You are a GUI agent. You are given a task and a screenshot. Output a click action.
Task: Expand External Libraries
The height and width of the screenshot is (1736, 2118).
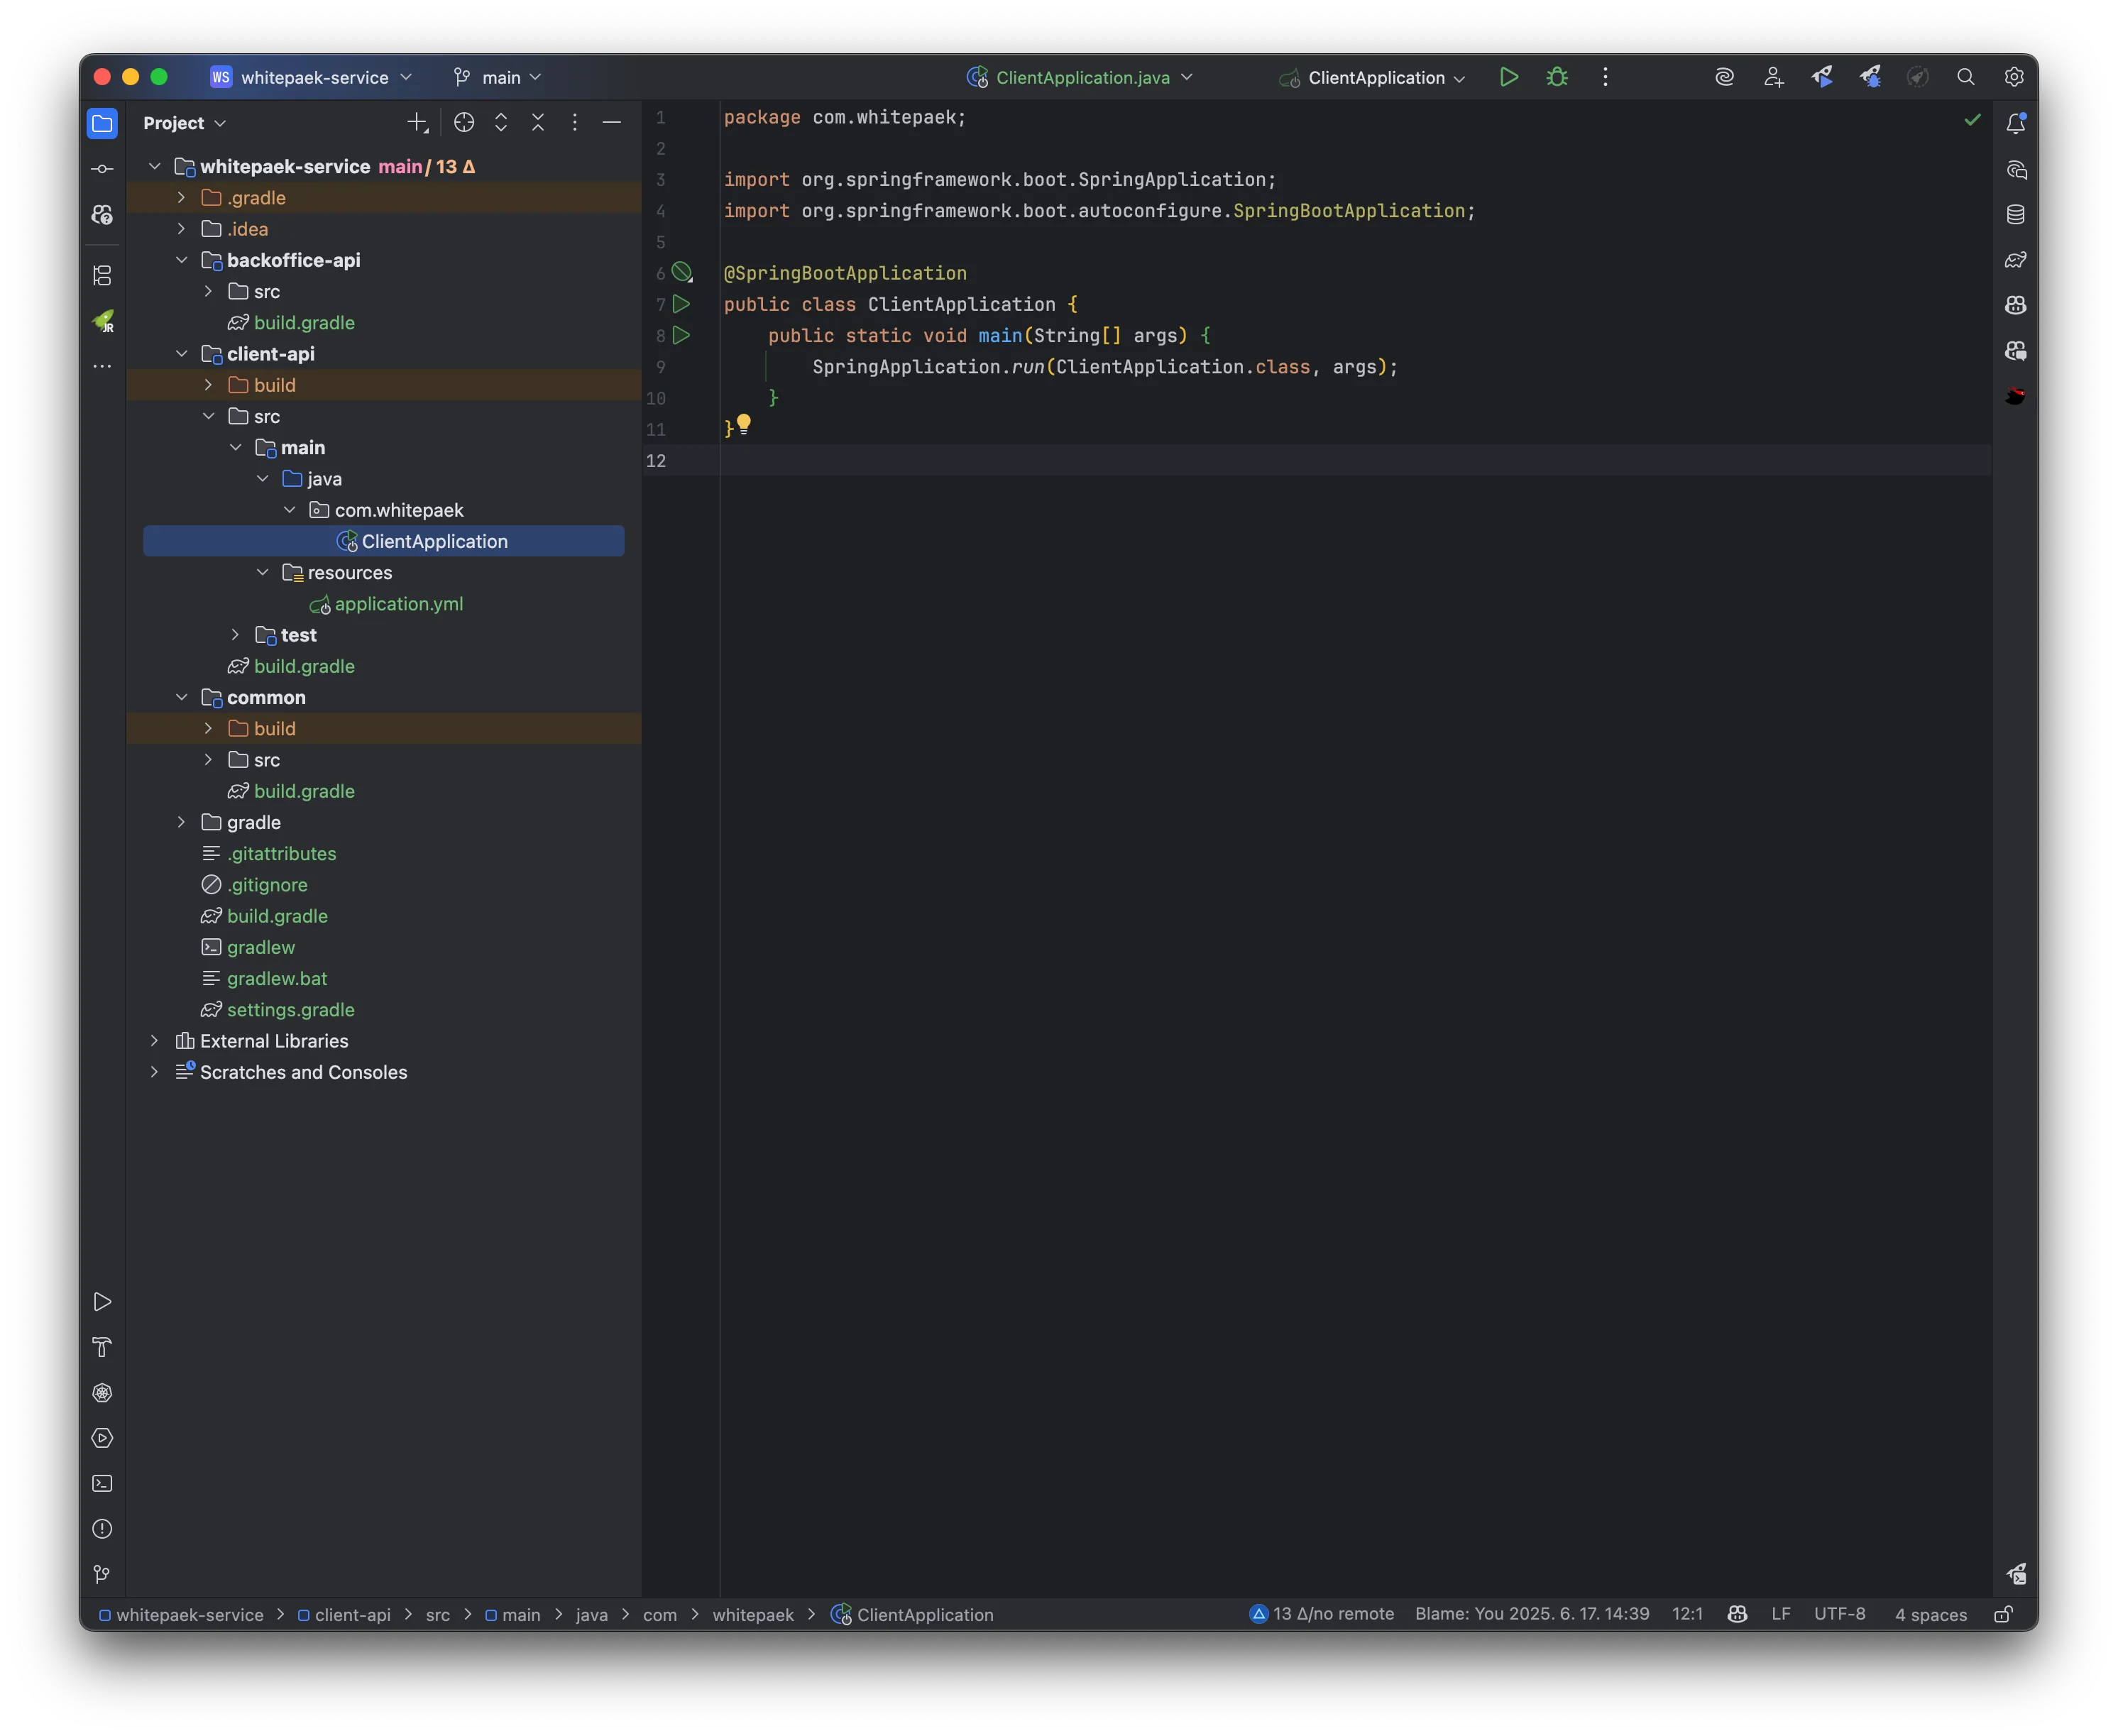pyautogui.click(x=154, y=1041)
